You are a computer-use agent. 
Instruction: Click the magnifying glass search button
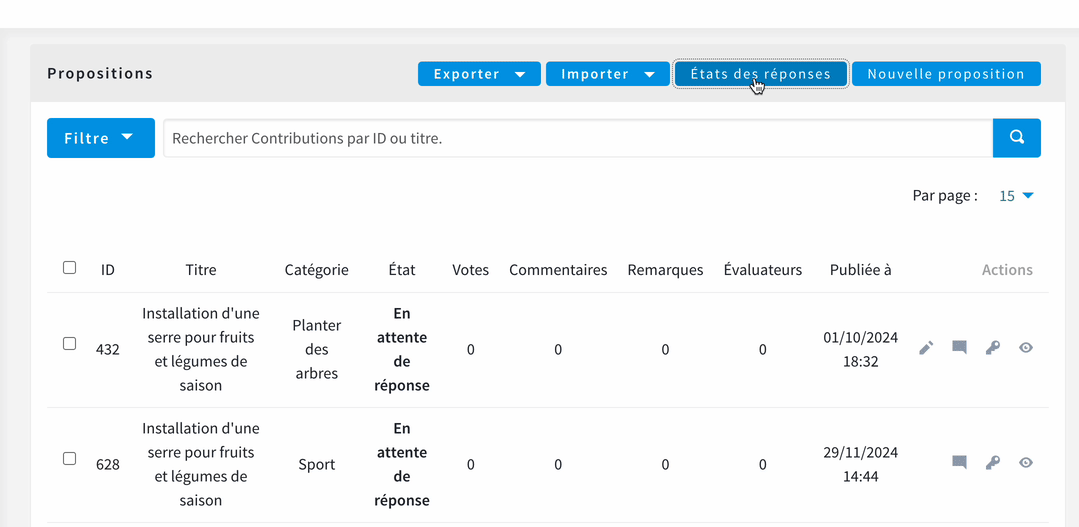[1016, 138]
